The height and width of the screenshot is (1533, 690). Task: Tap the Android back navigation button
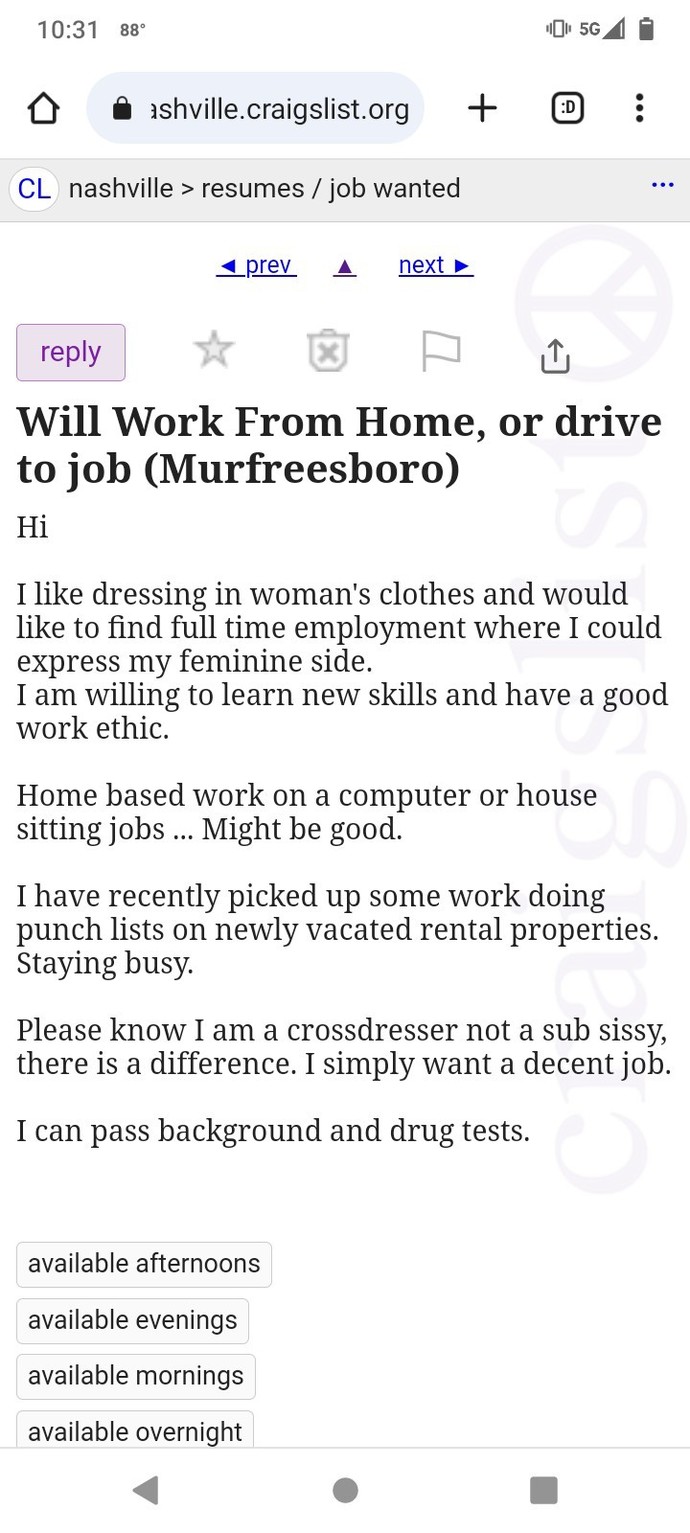pos(146,1490)
